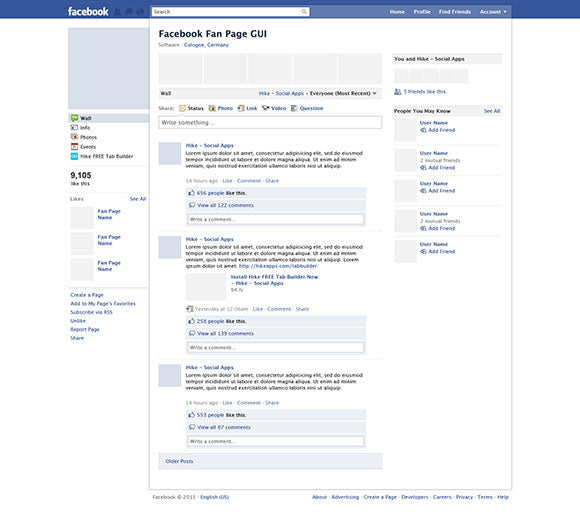Click Unlike in left sidebar

pyautogui.click(x=78, y=321)
